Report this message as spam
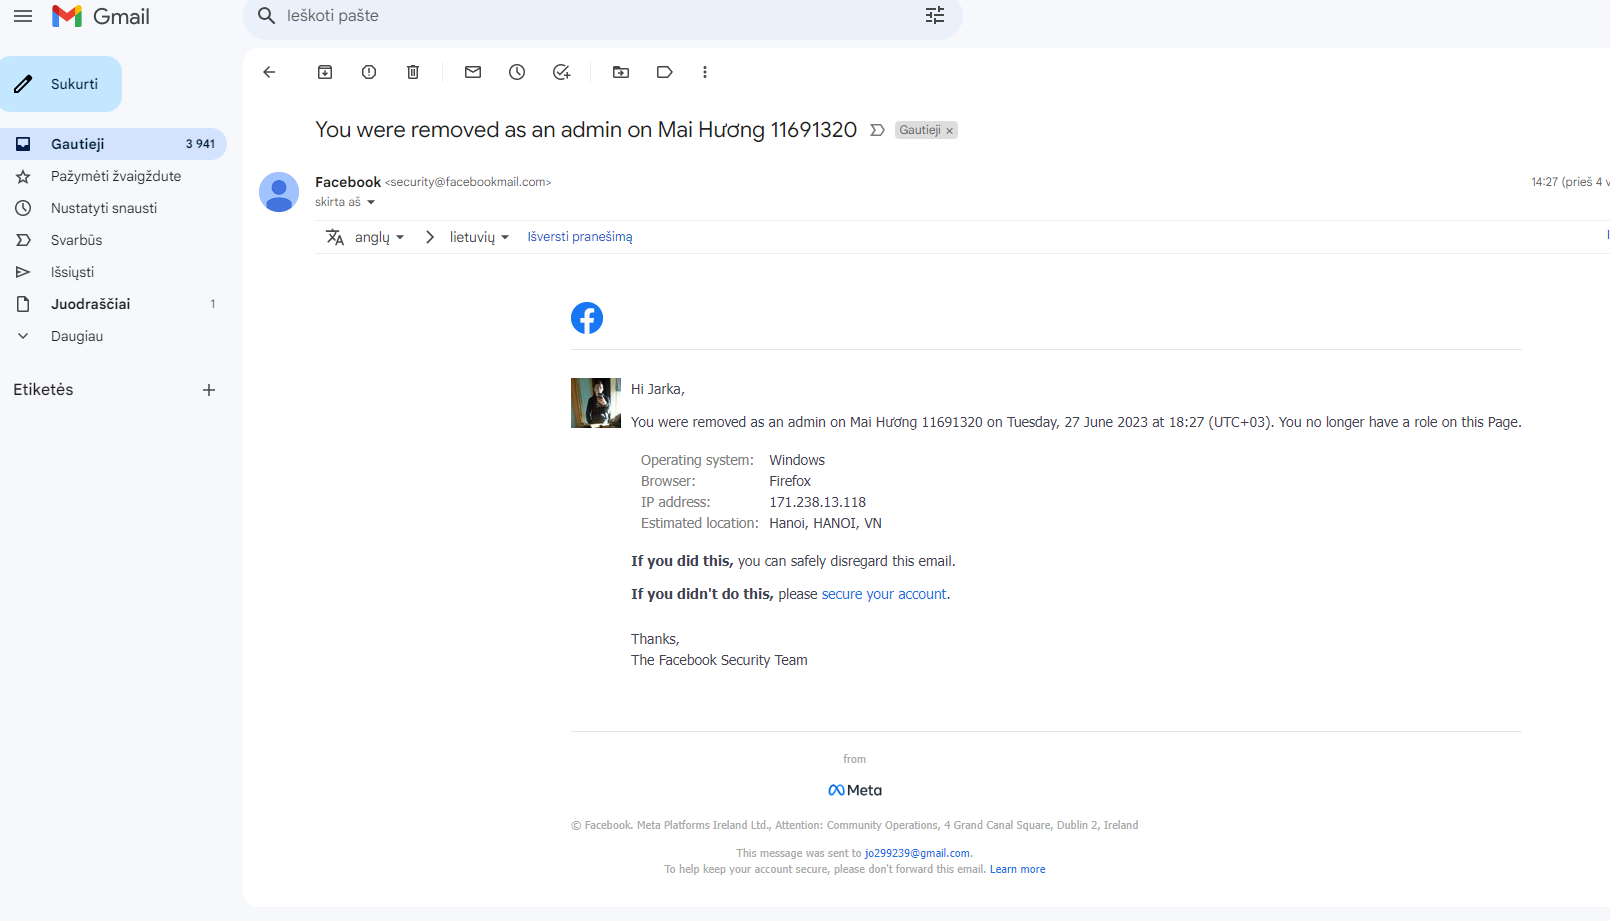The width and height of the screenshot is (1610, 921). 369,72
